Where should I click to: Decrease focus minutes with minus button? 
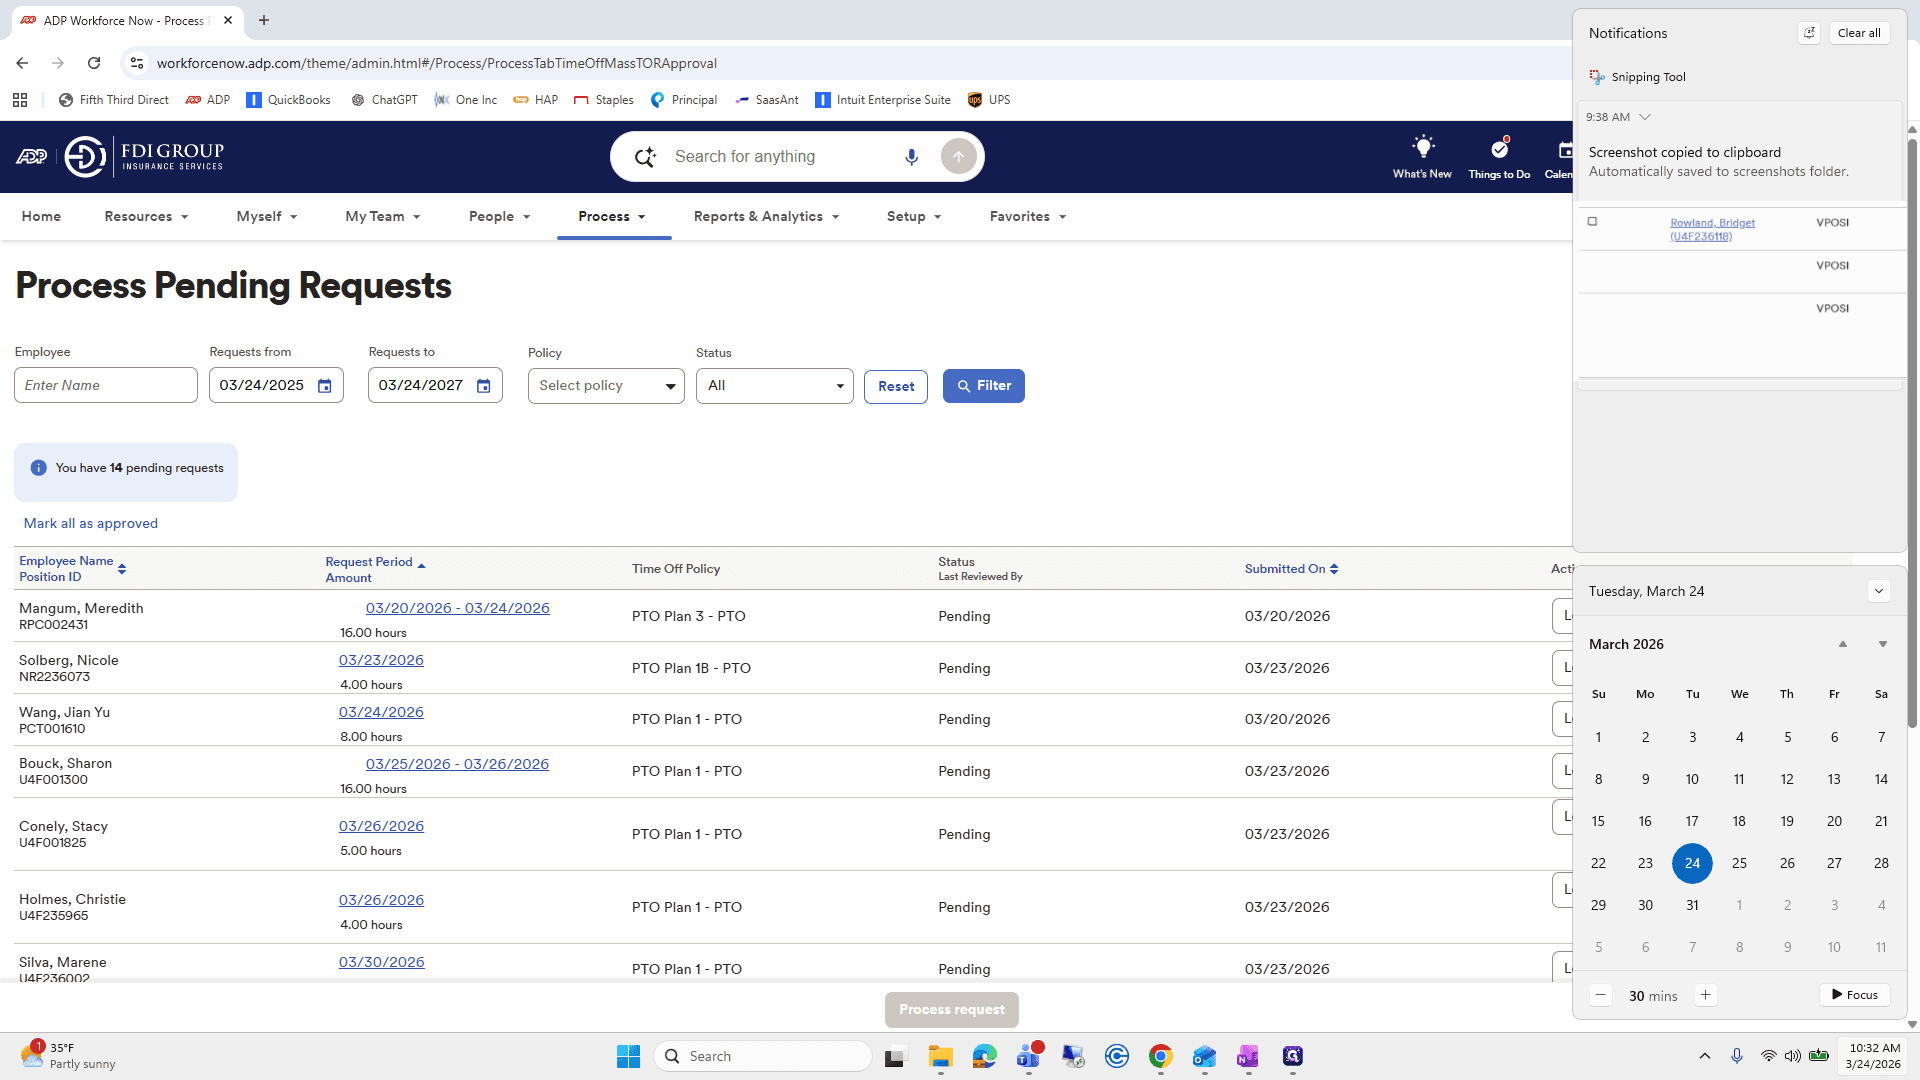(1601, 995)
